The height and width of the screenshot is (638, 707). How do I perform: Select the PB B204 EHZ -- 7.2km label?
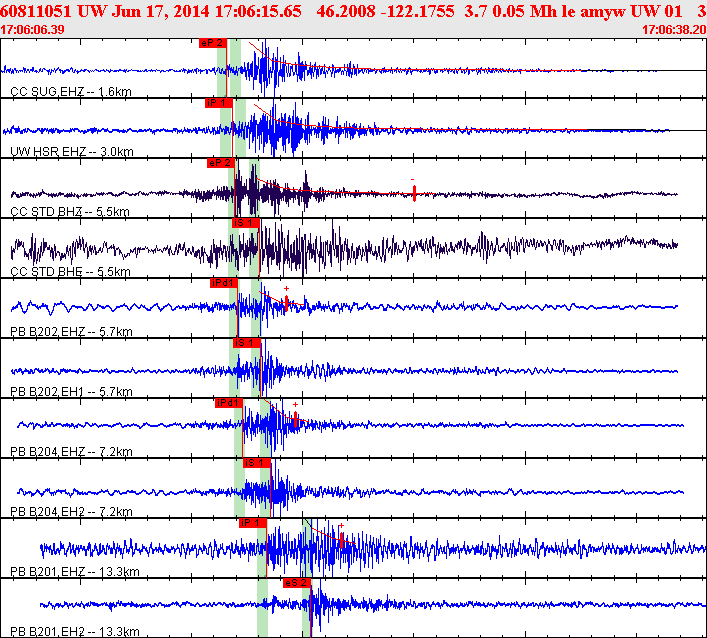[x=71, y=452]
